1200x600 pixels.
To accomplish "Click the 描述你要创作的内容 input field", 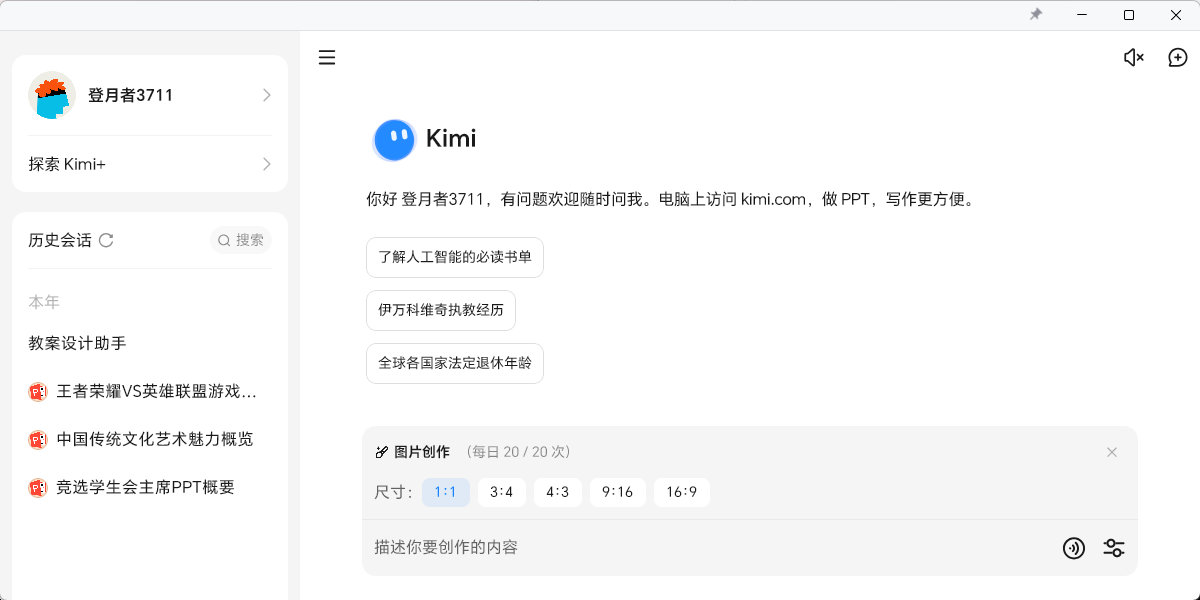I will 600,548.
